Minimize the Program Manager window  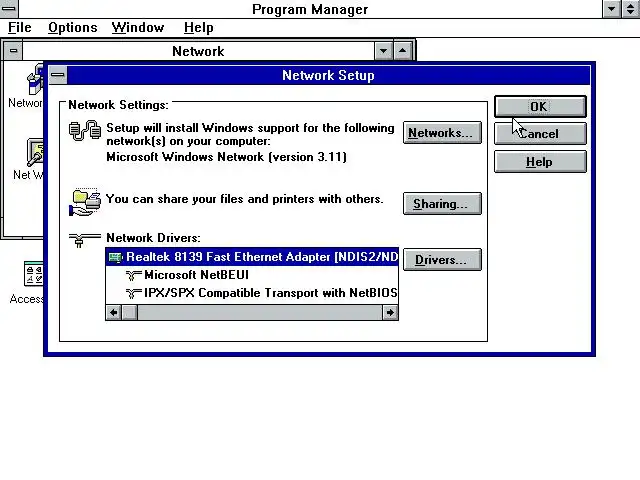(611, 9)
